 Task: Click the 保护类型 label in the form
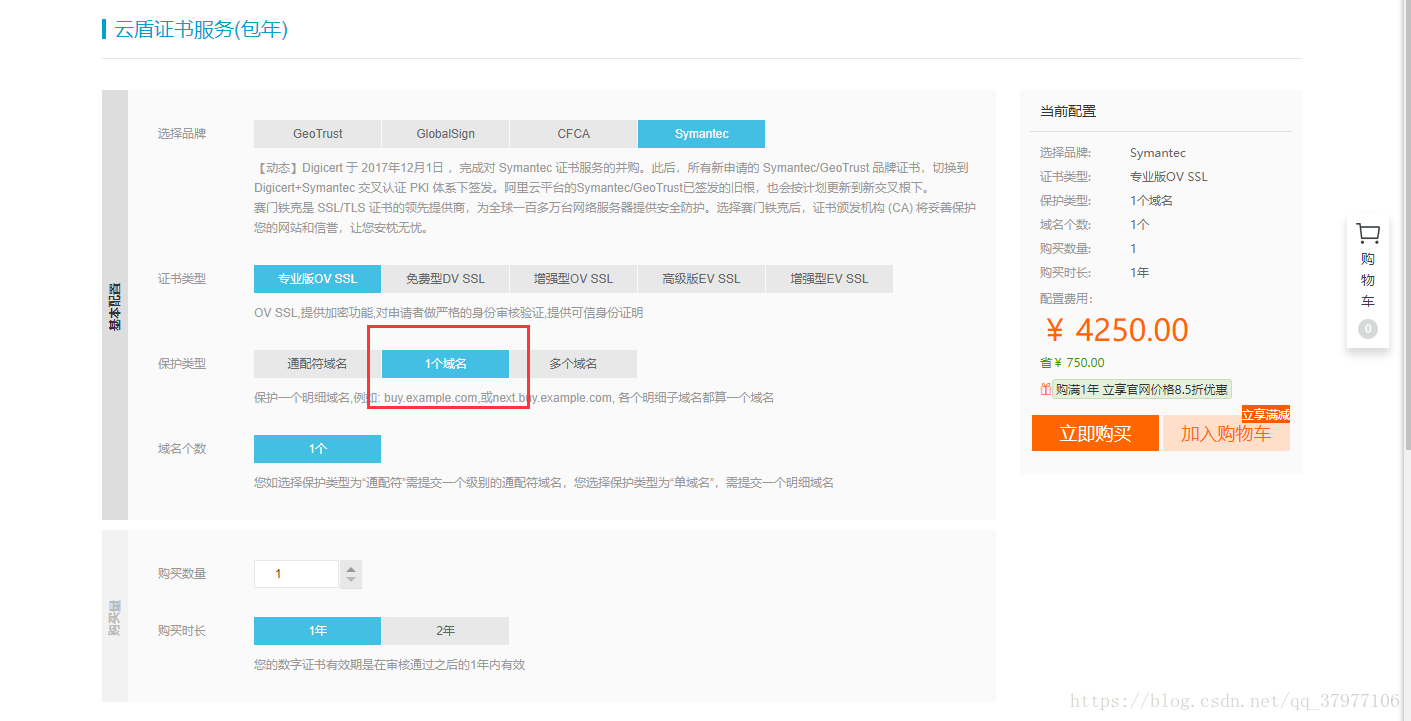pyautogui.click(x=182, y=364)
